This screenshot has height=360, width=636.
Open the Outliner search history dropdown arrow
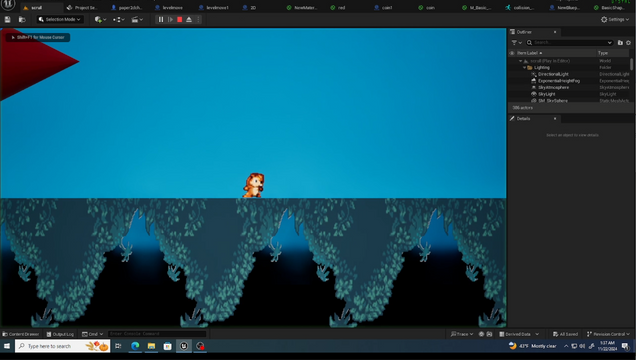(609, 43)
